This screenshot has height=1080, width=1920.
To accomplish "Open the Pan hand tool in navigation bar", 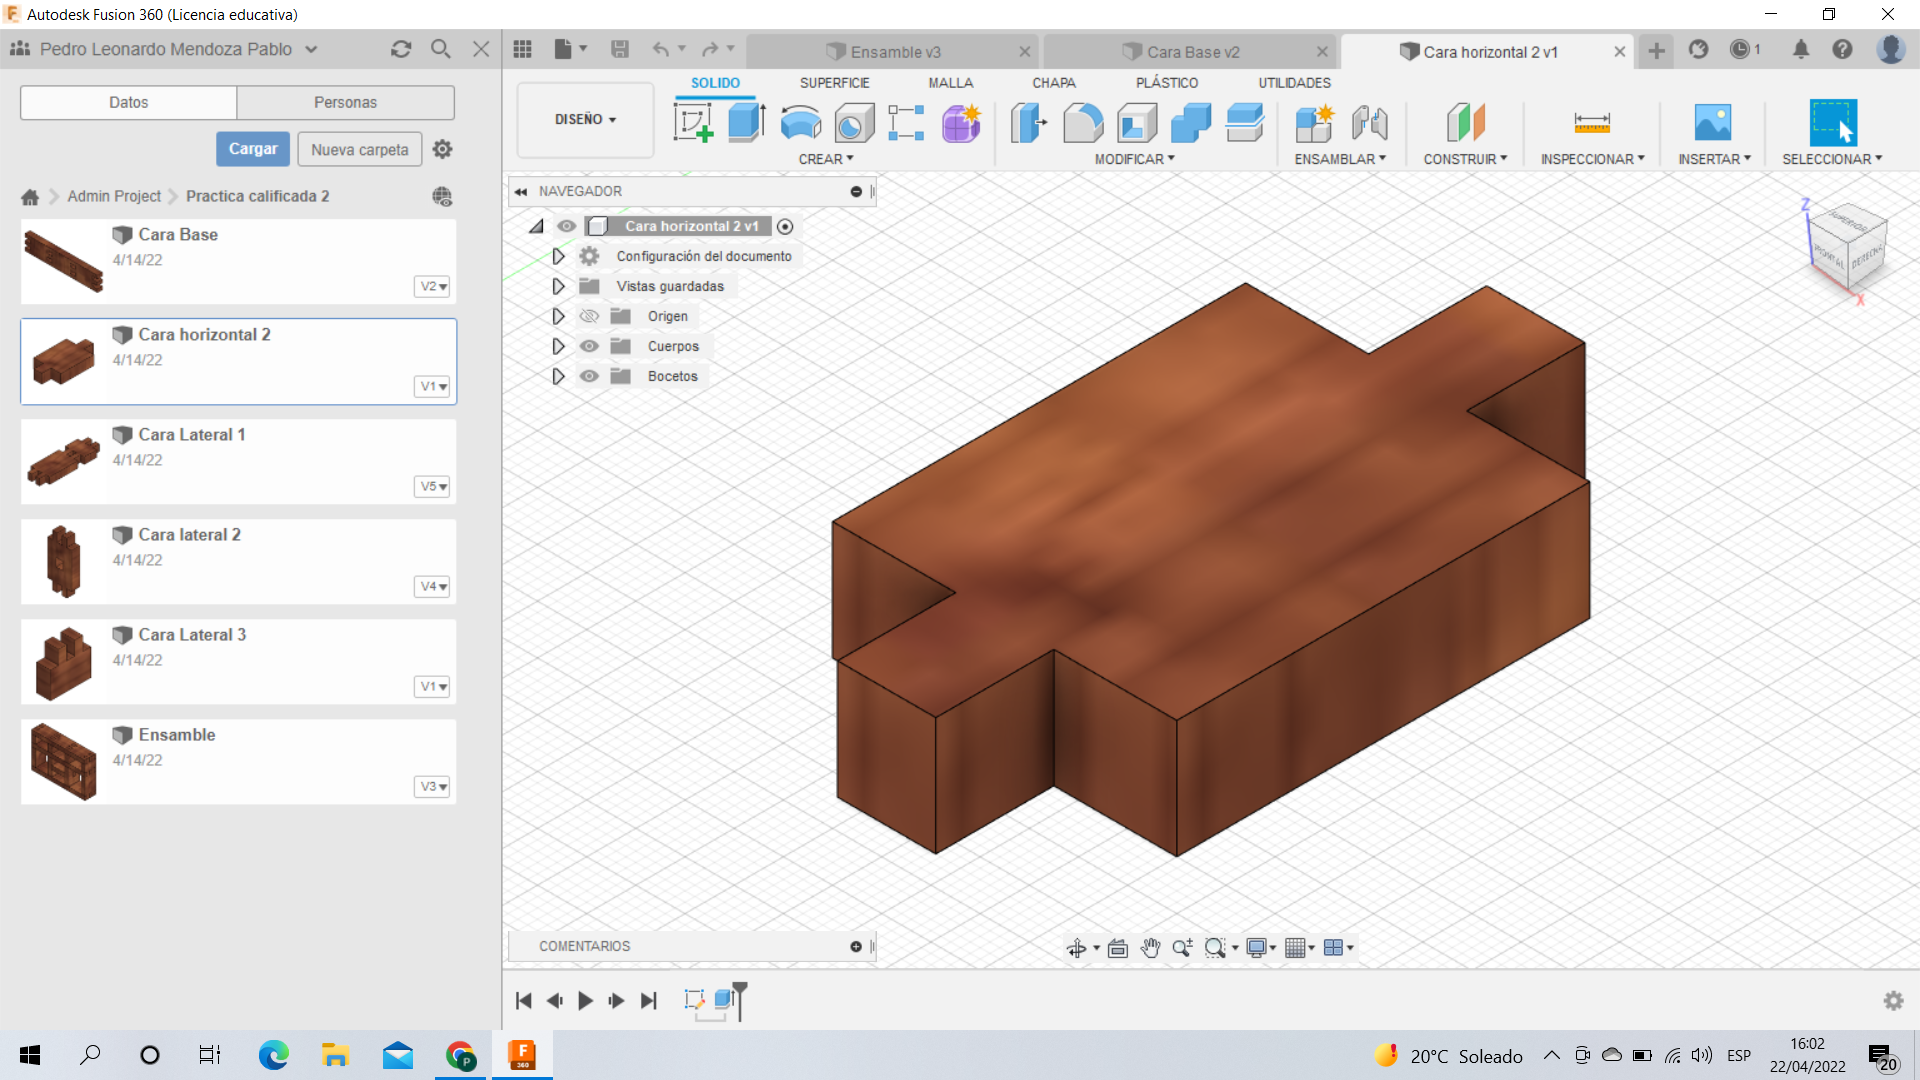I will click(1150, 948).
